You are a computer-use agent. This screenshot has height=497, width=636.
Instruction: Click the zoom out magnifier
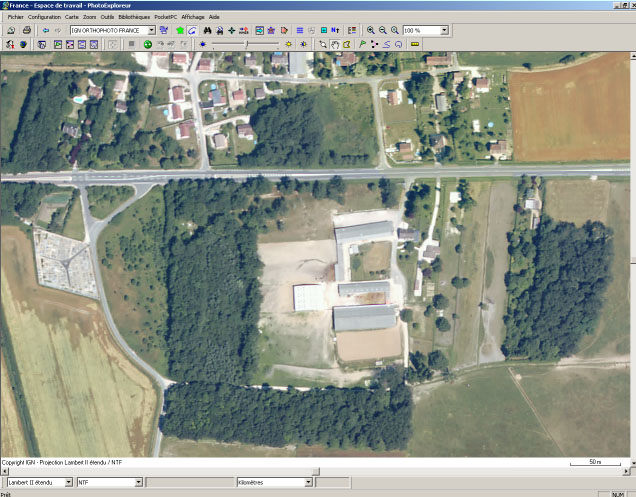382,30
